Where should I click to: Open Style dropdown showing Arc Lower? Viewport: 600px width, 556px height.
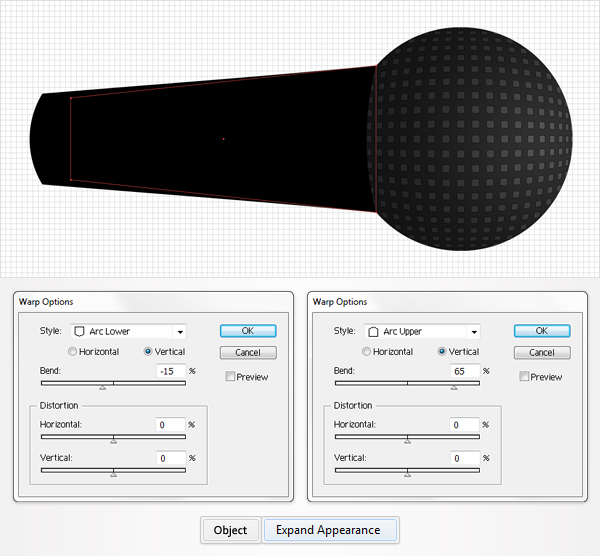[128, 331]
